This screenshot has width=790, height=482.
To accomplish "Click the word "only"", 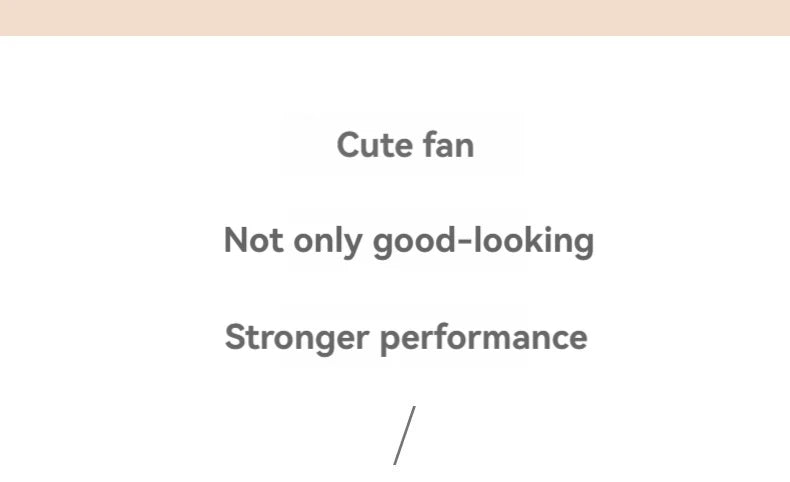I will 327,242.
